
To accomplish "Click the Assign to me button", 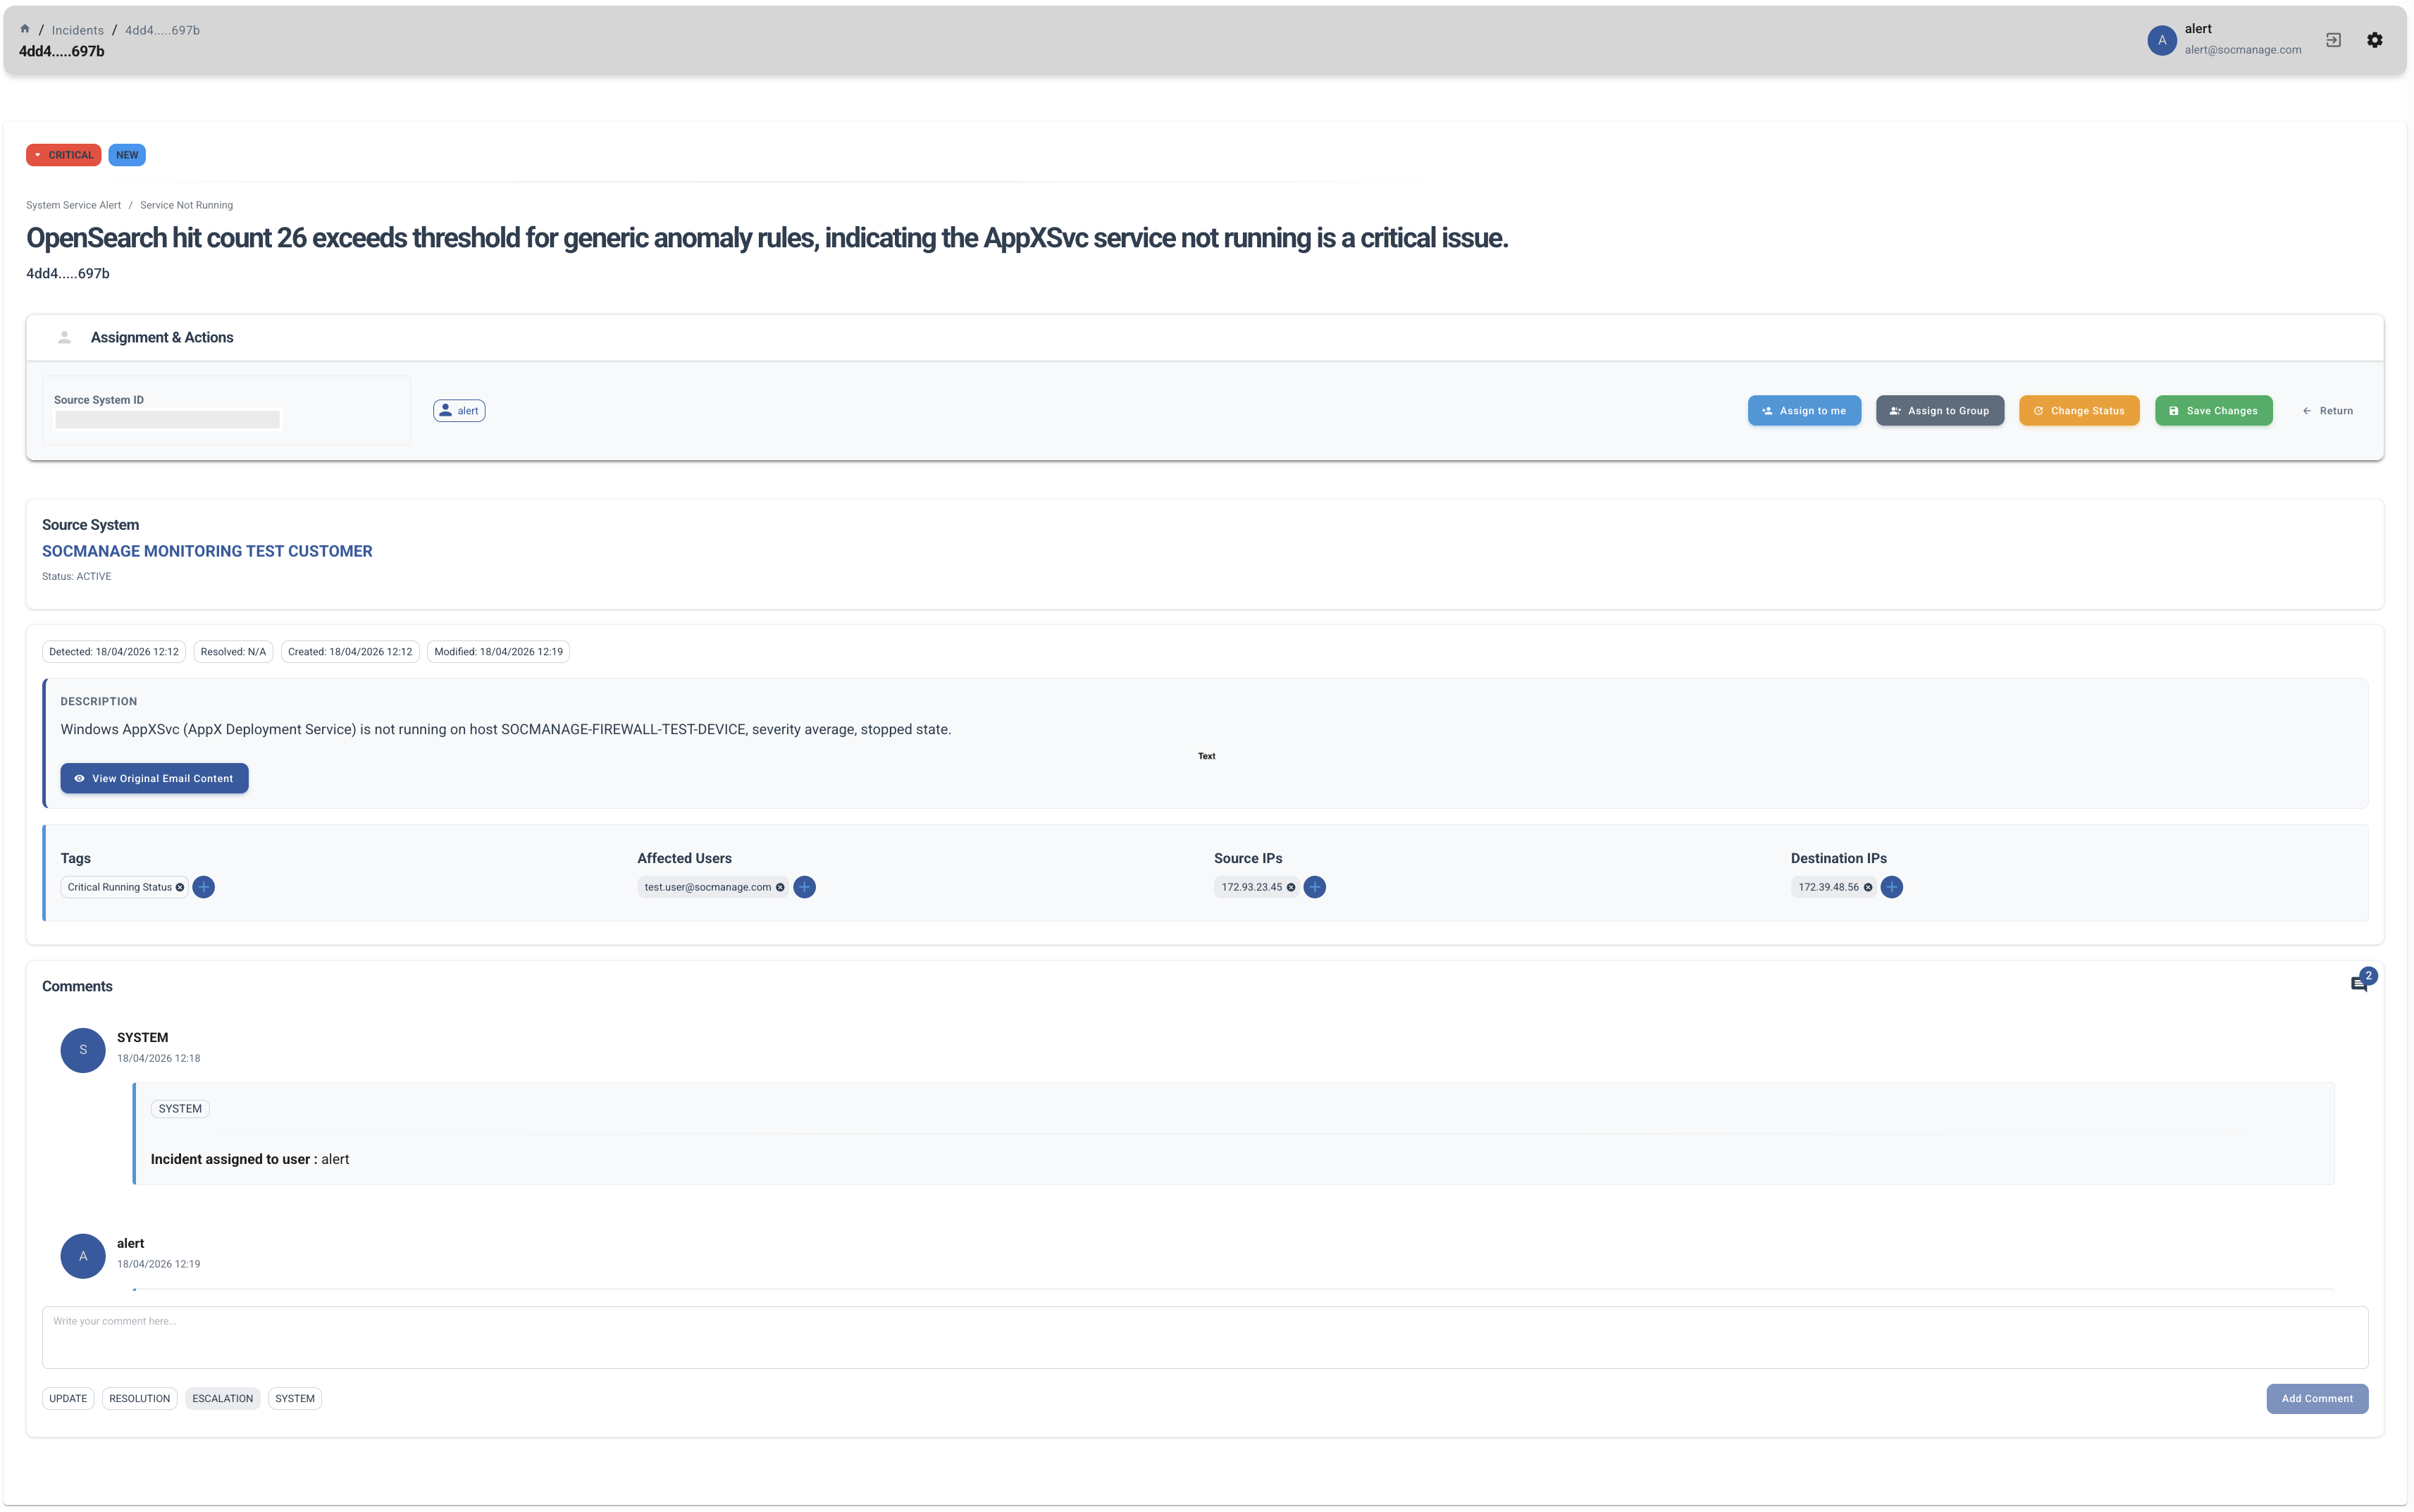I will click(x=1804, y=410).
